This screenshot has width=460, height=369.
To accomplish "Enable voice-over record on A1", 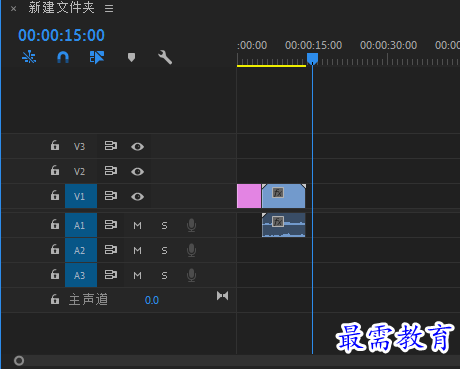I will tap(191, 225).
